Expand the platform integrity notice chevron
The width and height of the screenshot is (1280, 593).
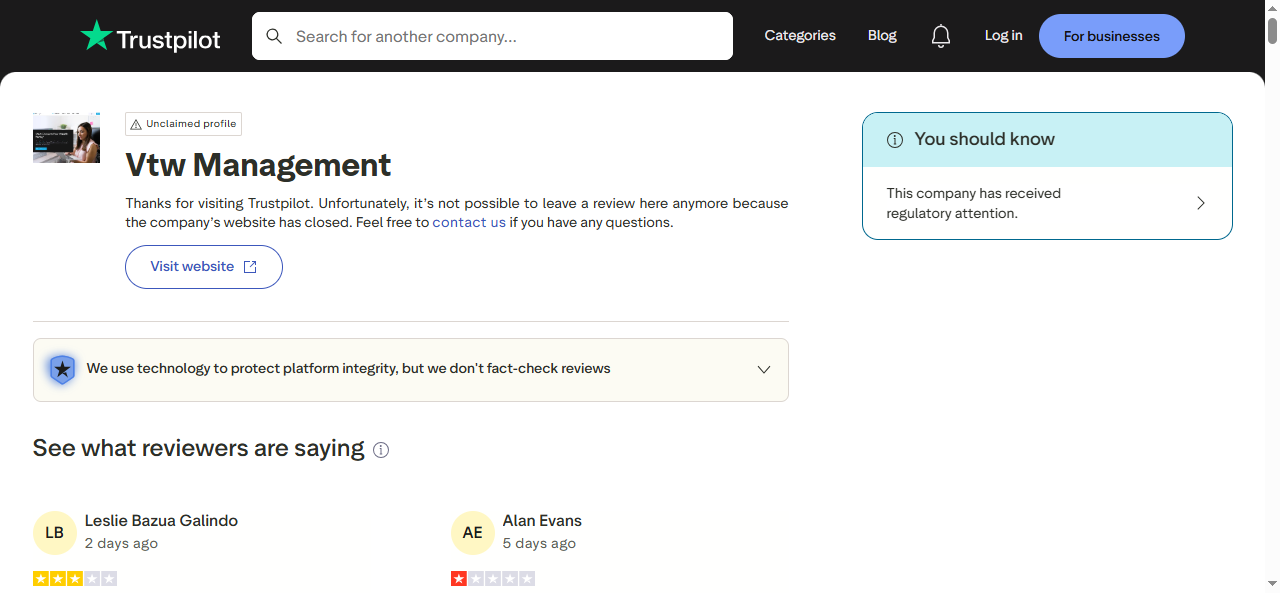(x=763, y=369)
